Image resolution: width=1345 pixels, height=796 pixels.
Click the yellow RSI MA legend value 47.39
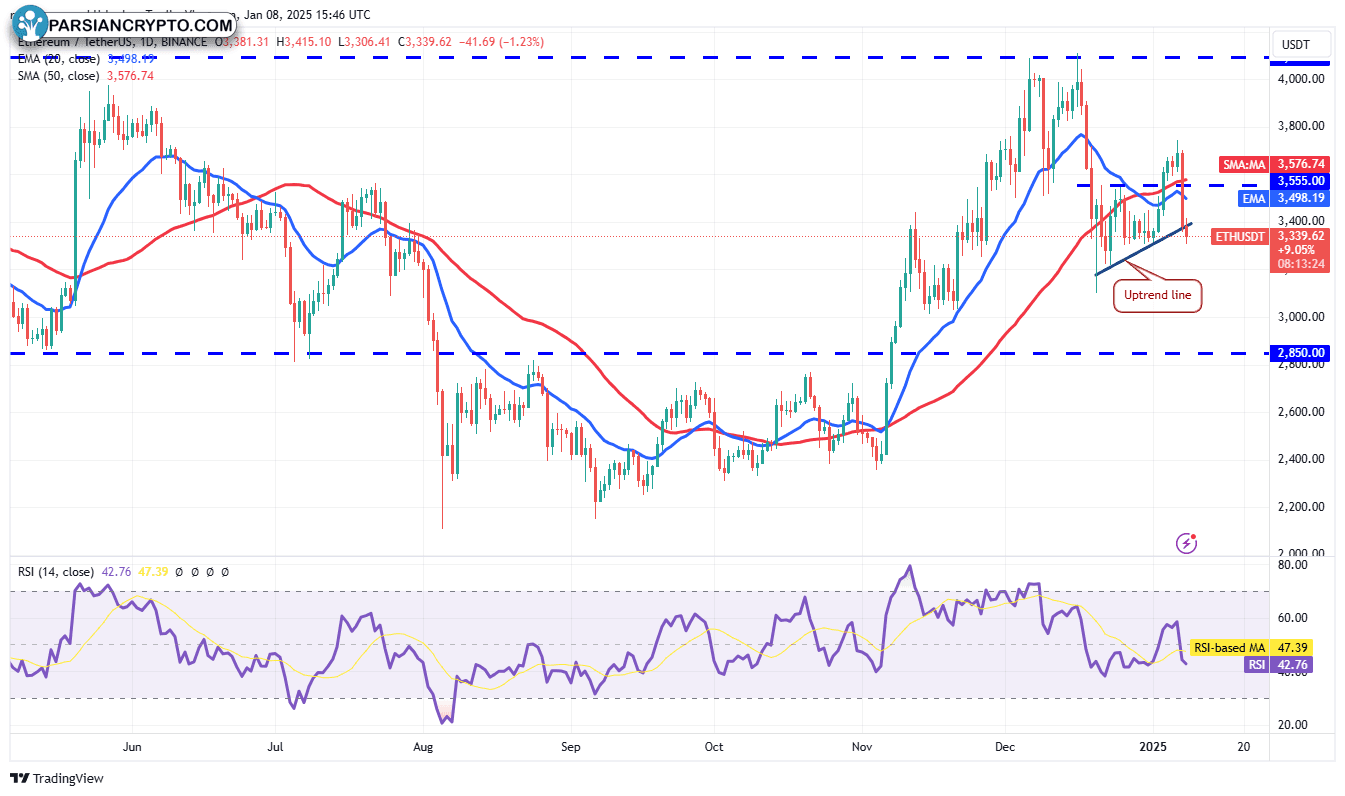152,572
